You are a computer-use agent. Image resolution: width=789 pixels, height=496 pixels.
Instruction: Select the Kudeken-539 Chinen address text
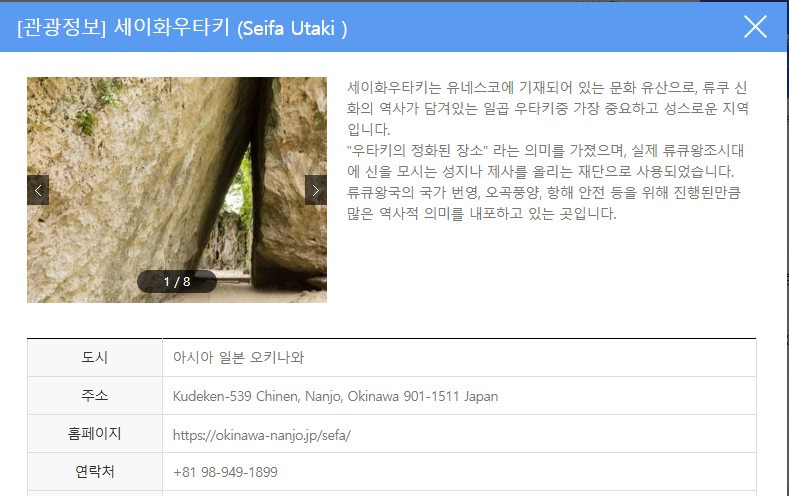(x=335, y=396)
